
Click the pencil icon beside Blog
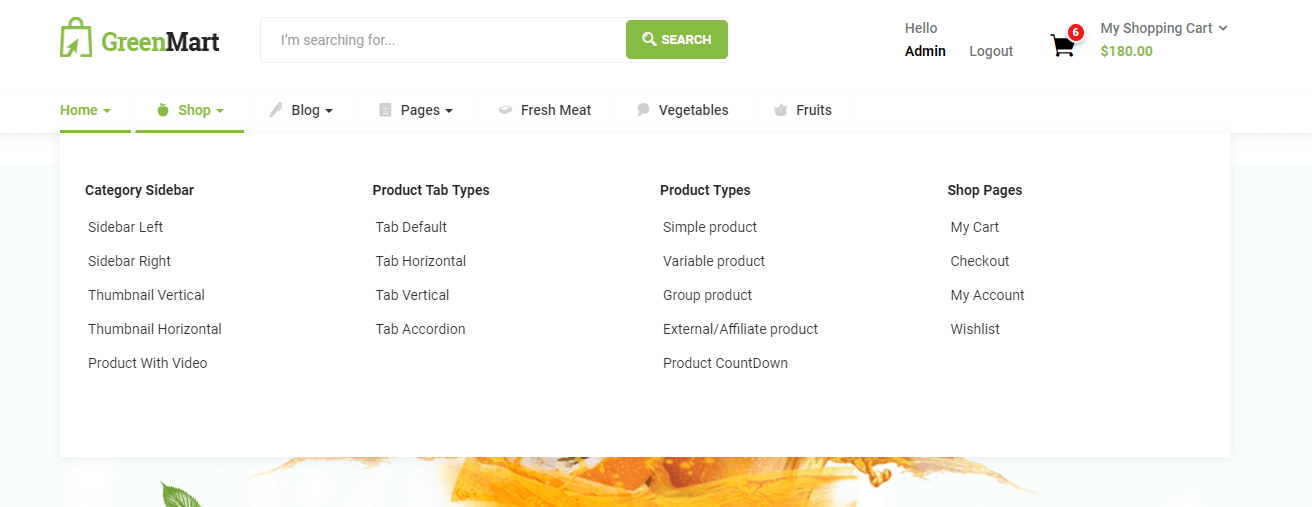click(276, 110)
